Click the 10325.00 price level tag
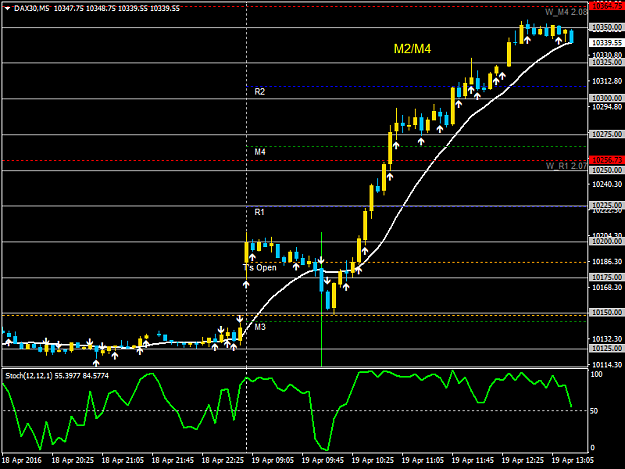This screenshot has width=625, height=469. pyautogui.click(x=607, y=62)
